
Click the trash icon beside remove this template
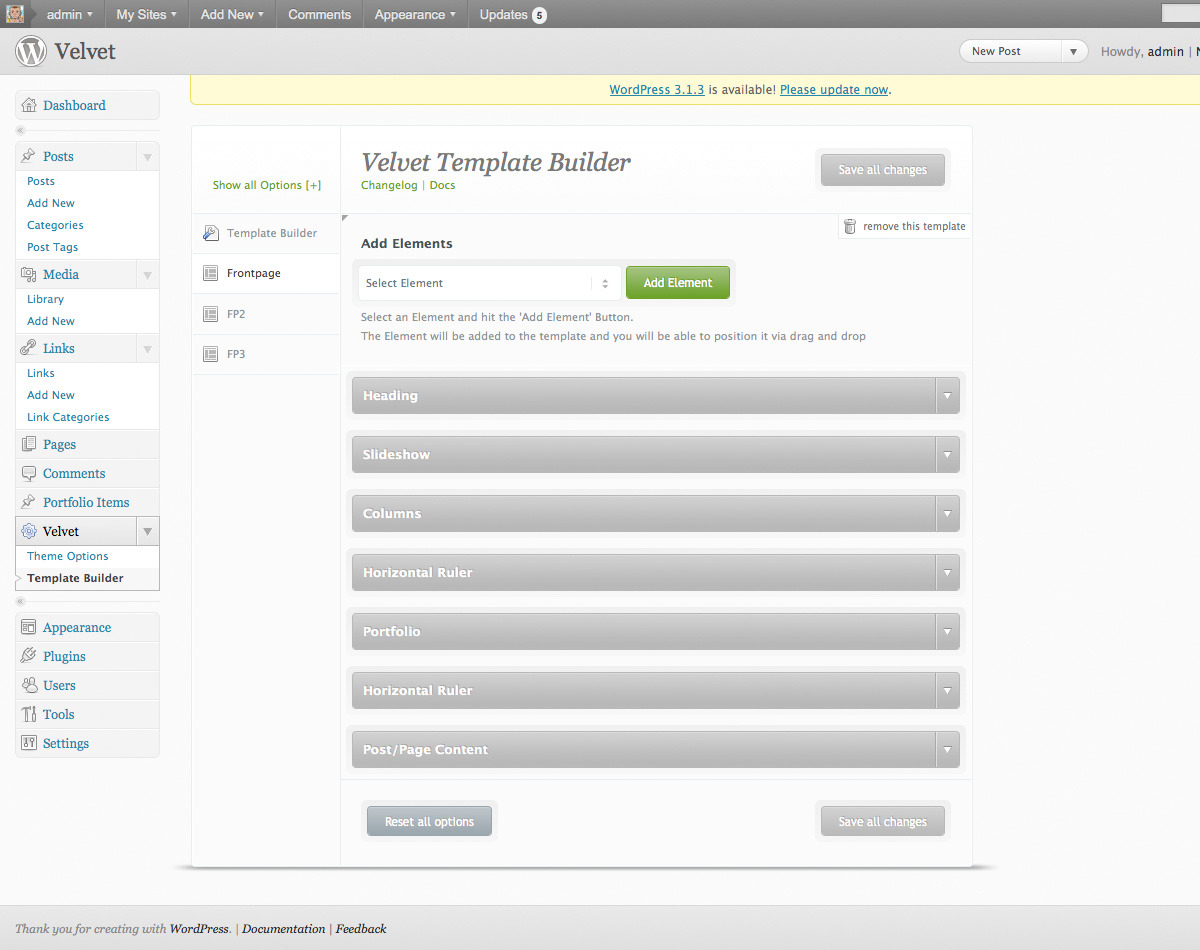(850, 226)
